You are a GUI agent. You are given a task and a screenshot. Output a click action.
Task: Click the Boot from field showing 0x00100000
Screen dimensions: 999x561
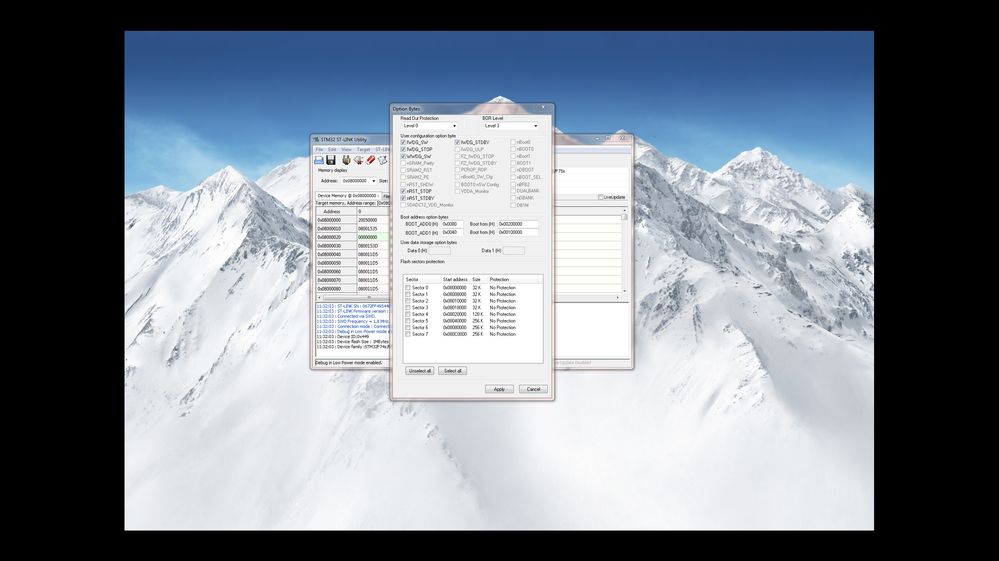(x=518, y=232)
